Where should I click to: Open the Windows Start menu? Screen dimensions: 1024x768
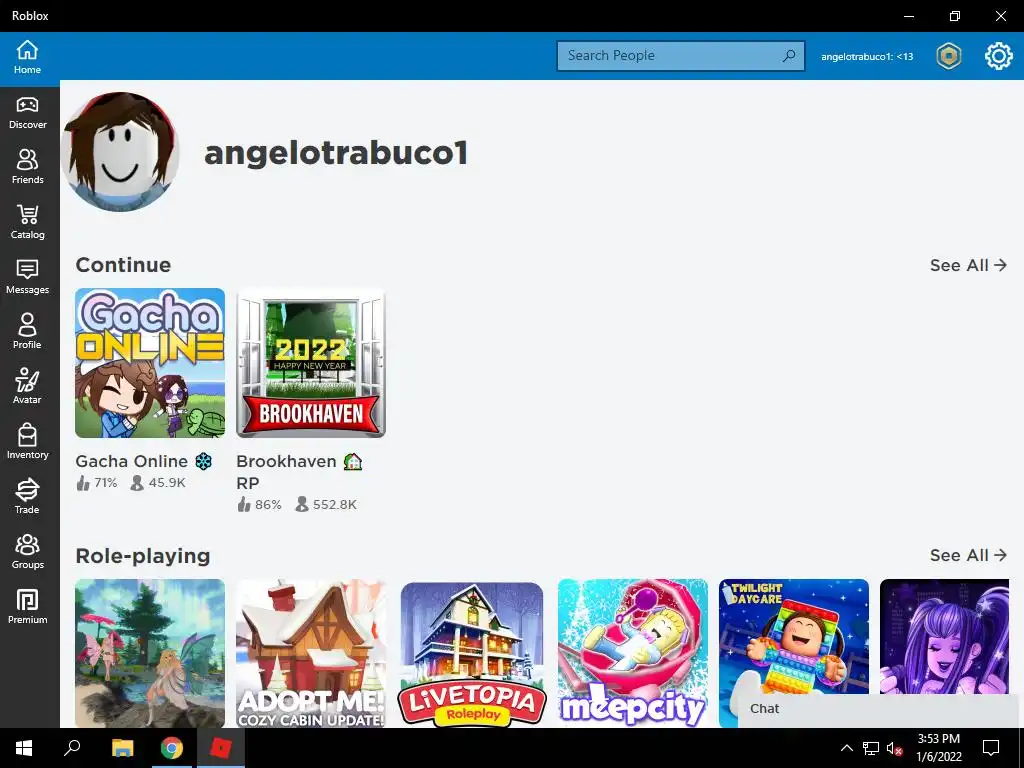[x=24, y=748]
